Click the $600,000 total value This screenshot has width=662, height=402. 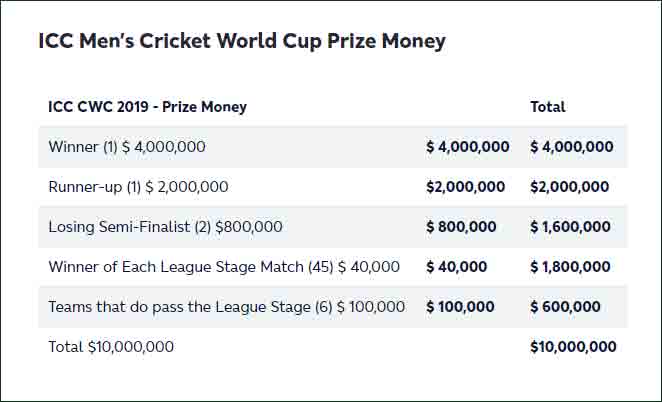566,307
